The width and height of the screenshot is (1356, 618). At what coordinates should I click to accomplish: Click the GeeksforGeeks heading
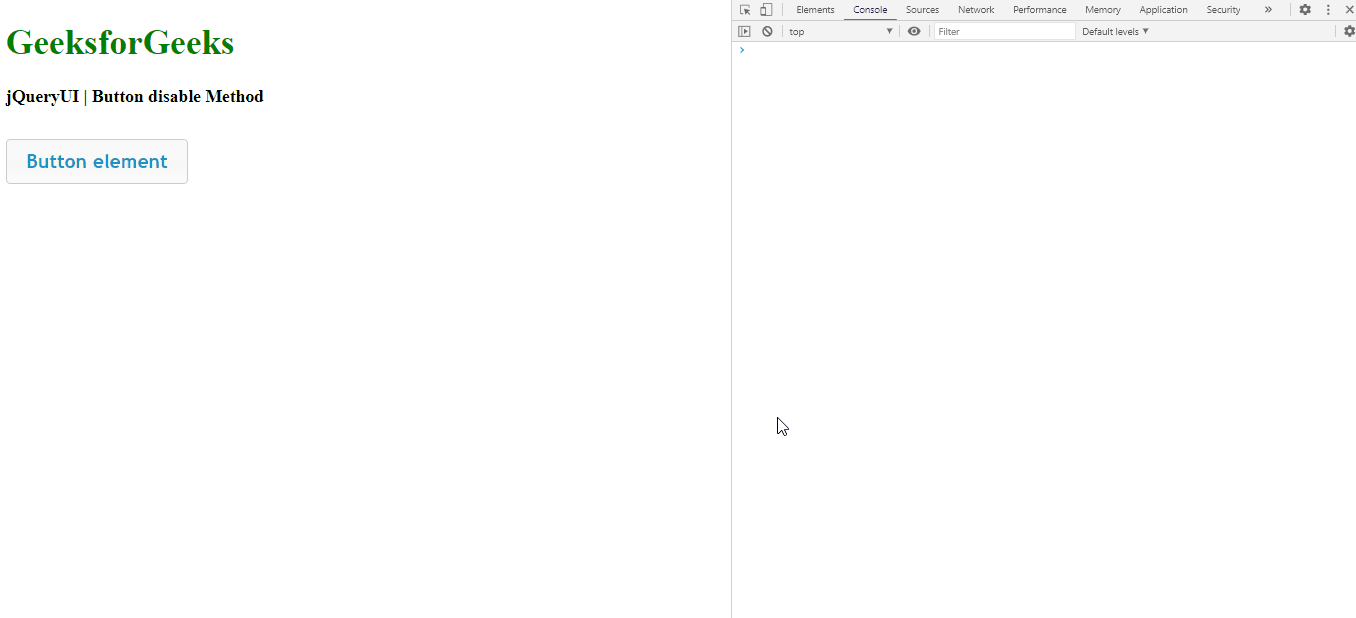click(x=120, y=43)
